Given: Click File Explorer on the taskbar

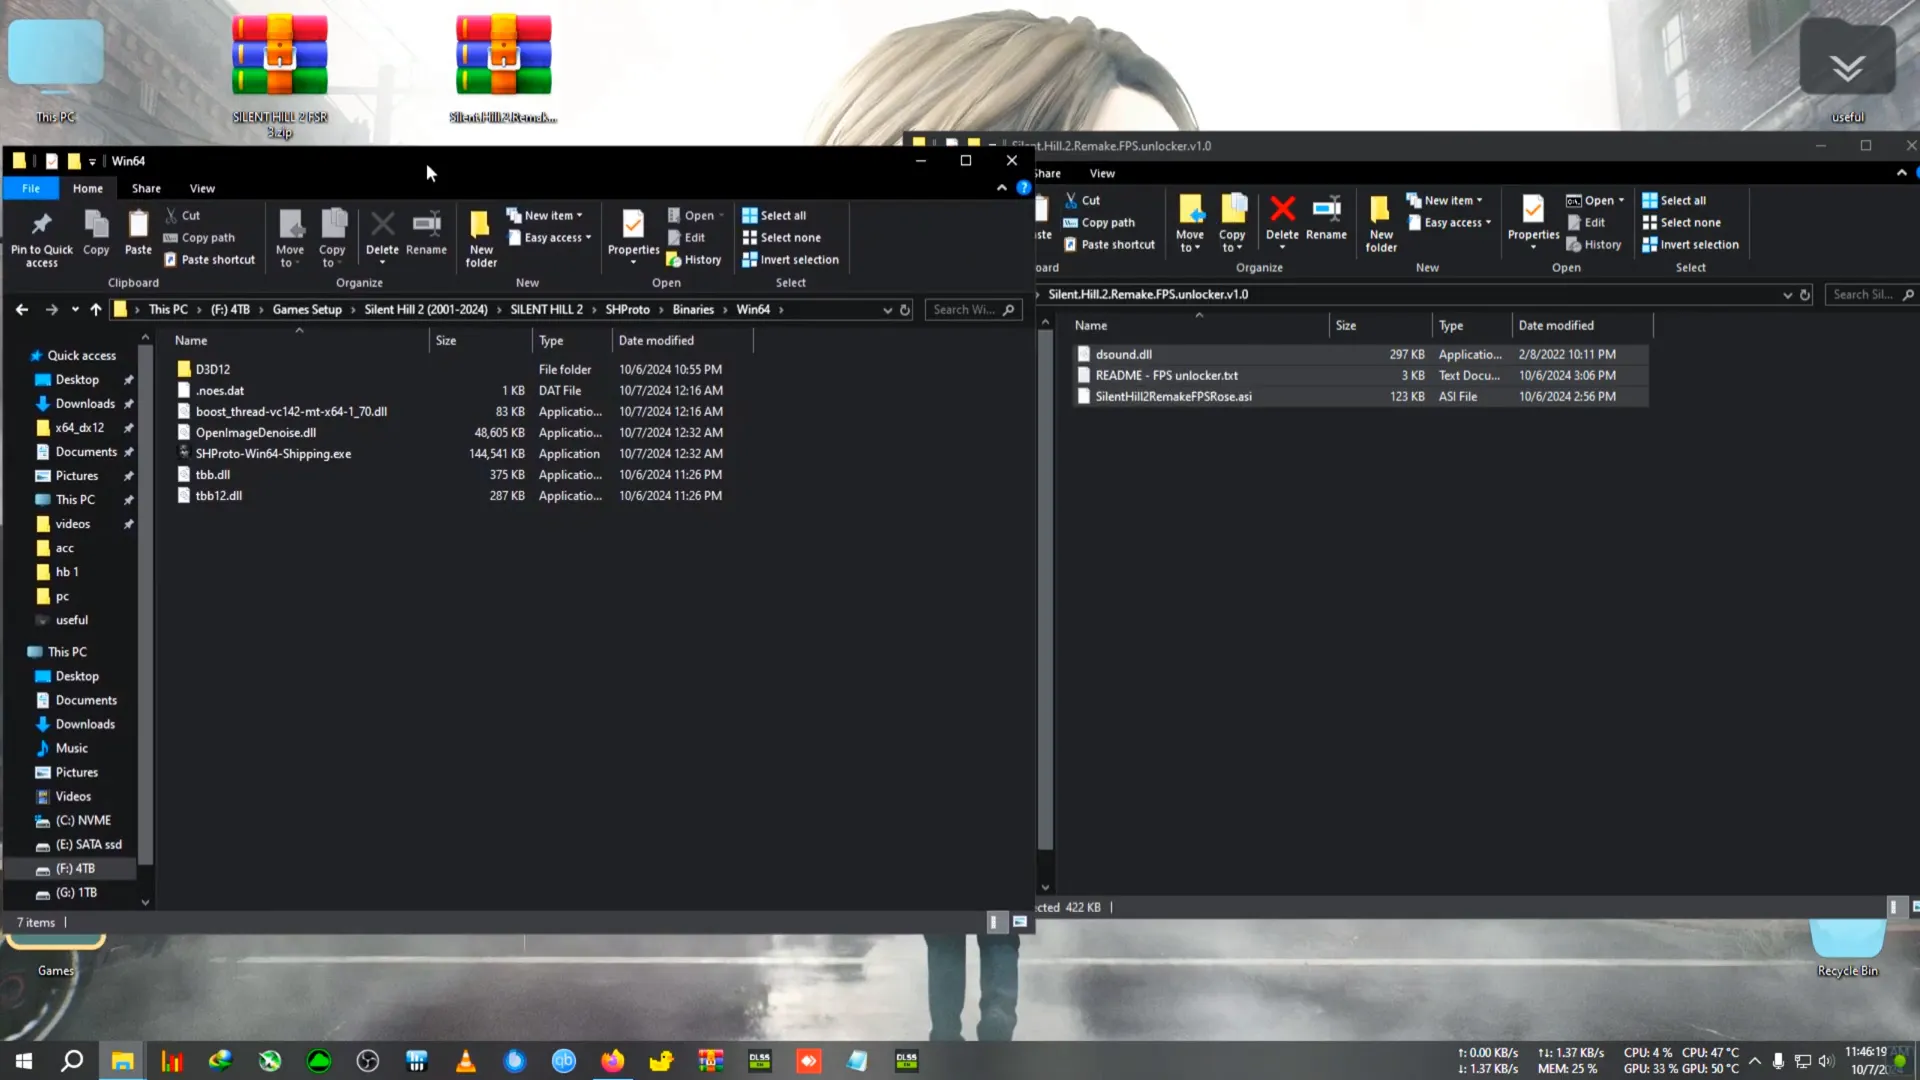Looking at the screenshot, I should (x=122, y=1061).
